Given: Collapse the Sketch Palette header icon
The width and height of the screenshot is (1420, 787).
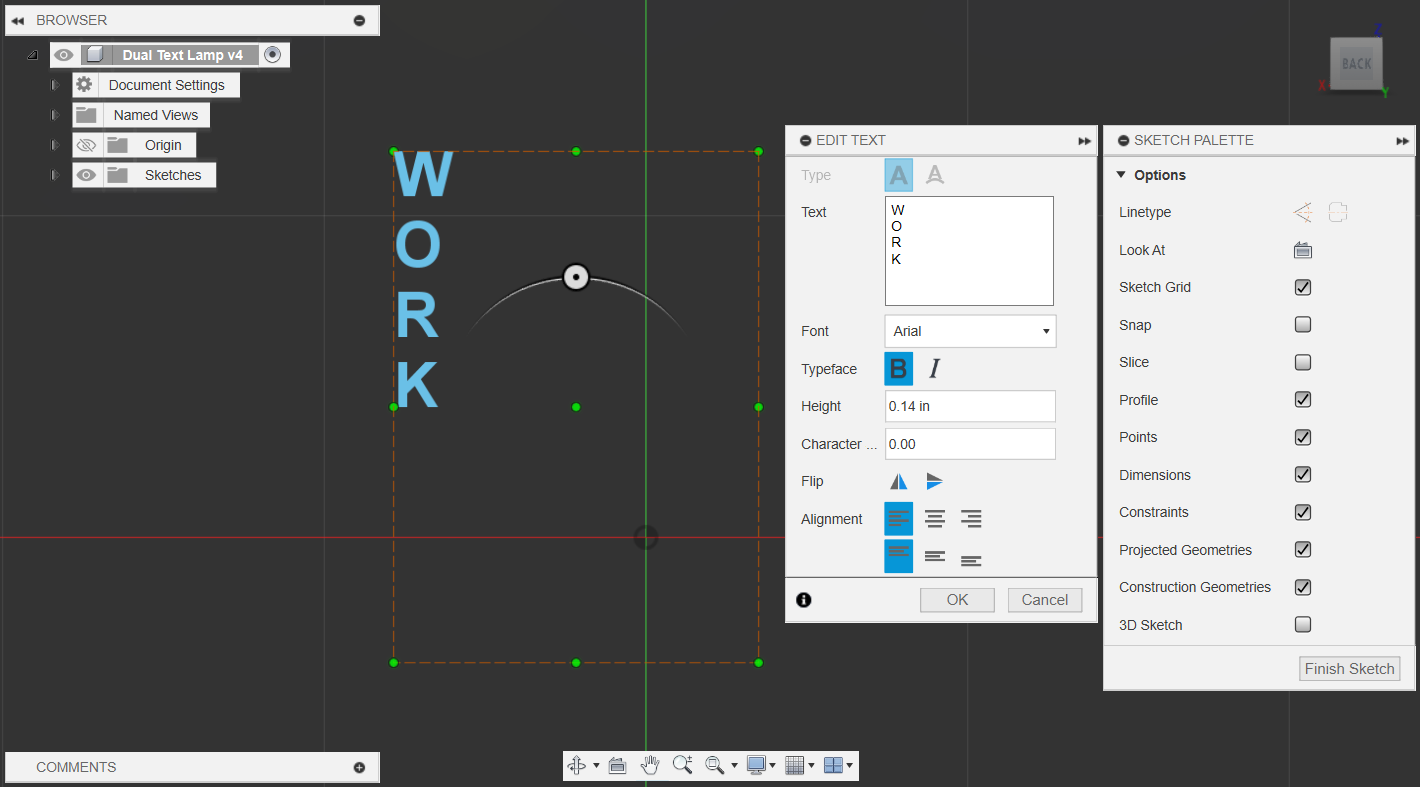Looking at the screenshot, I should [1123, 141].
